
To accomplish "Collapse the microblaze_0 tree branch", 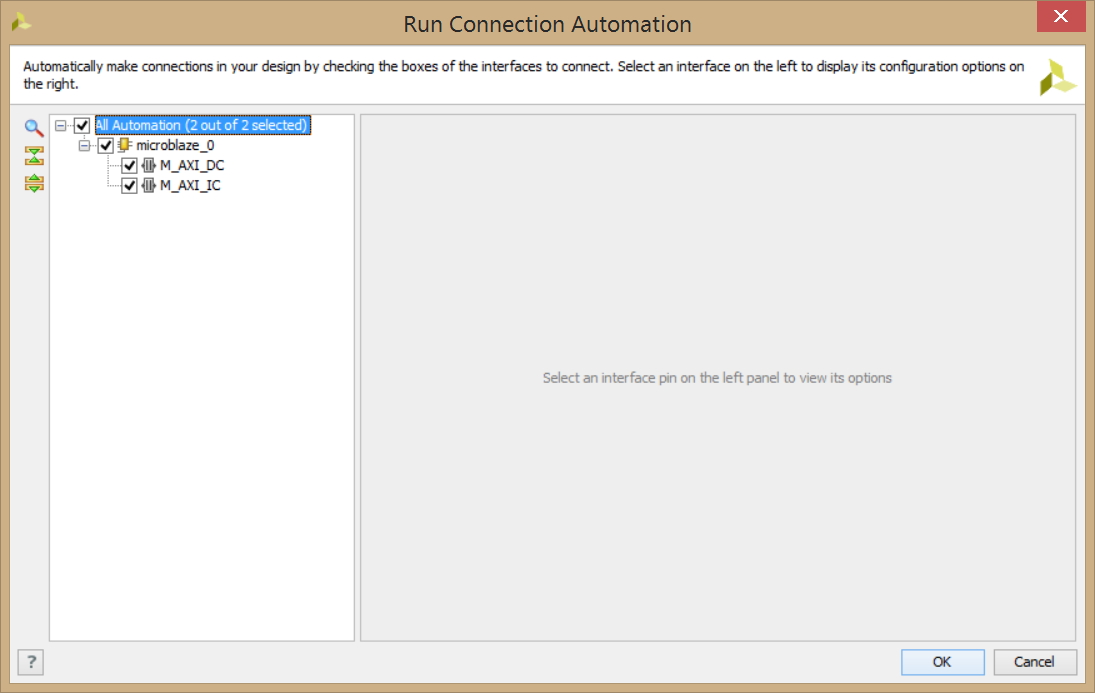I will click(84, 146).
